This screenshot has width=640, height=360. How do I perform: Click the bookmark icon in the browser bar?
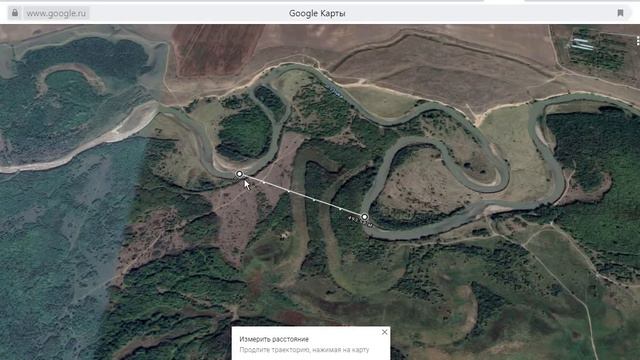click(620, 13)
